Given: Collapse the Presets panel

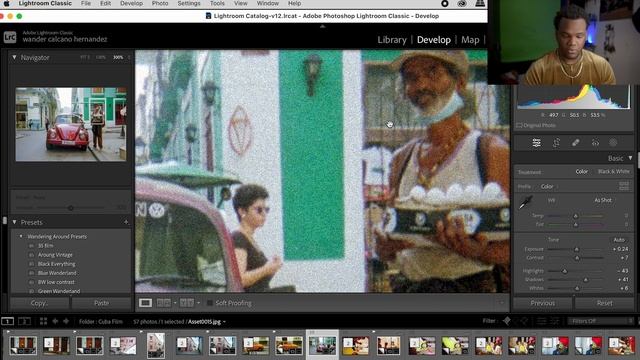Looking at the screenshot, I should coord(14,222).
